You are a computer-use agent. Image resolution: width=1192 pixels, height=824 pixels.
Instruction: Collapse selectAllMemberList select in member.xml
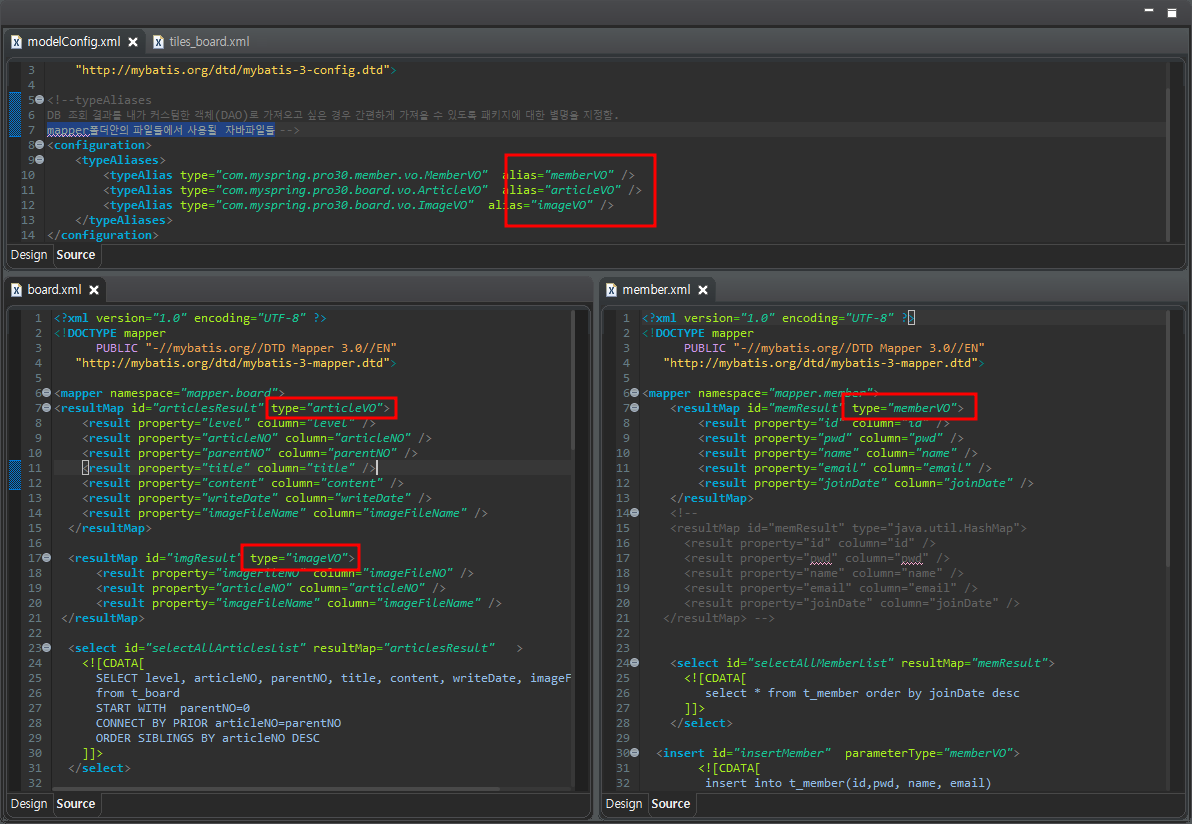pyautogui.click(x=635, y=663)
